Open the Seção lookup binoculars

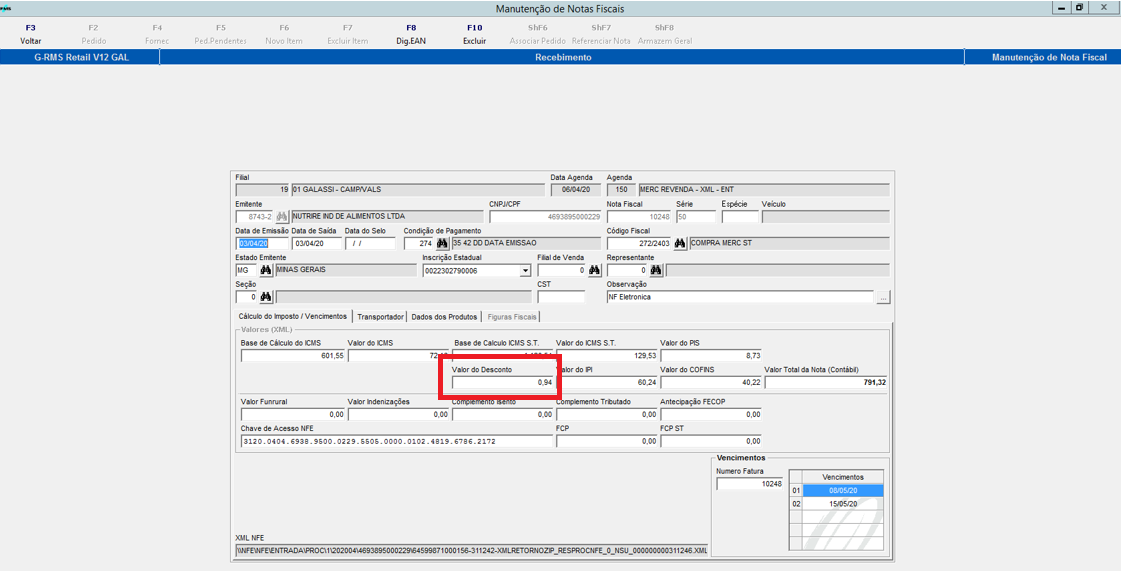tap(266, 297)
